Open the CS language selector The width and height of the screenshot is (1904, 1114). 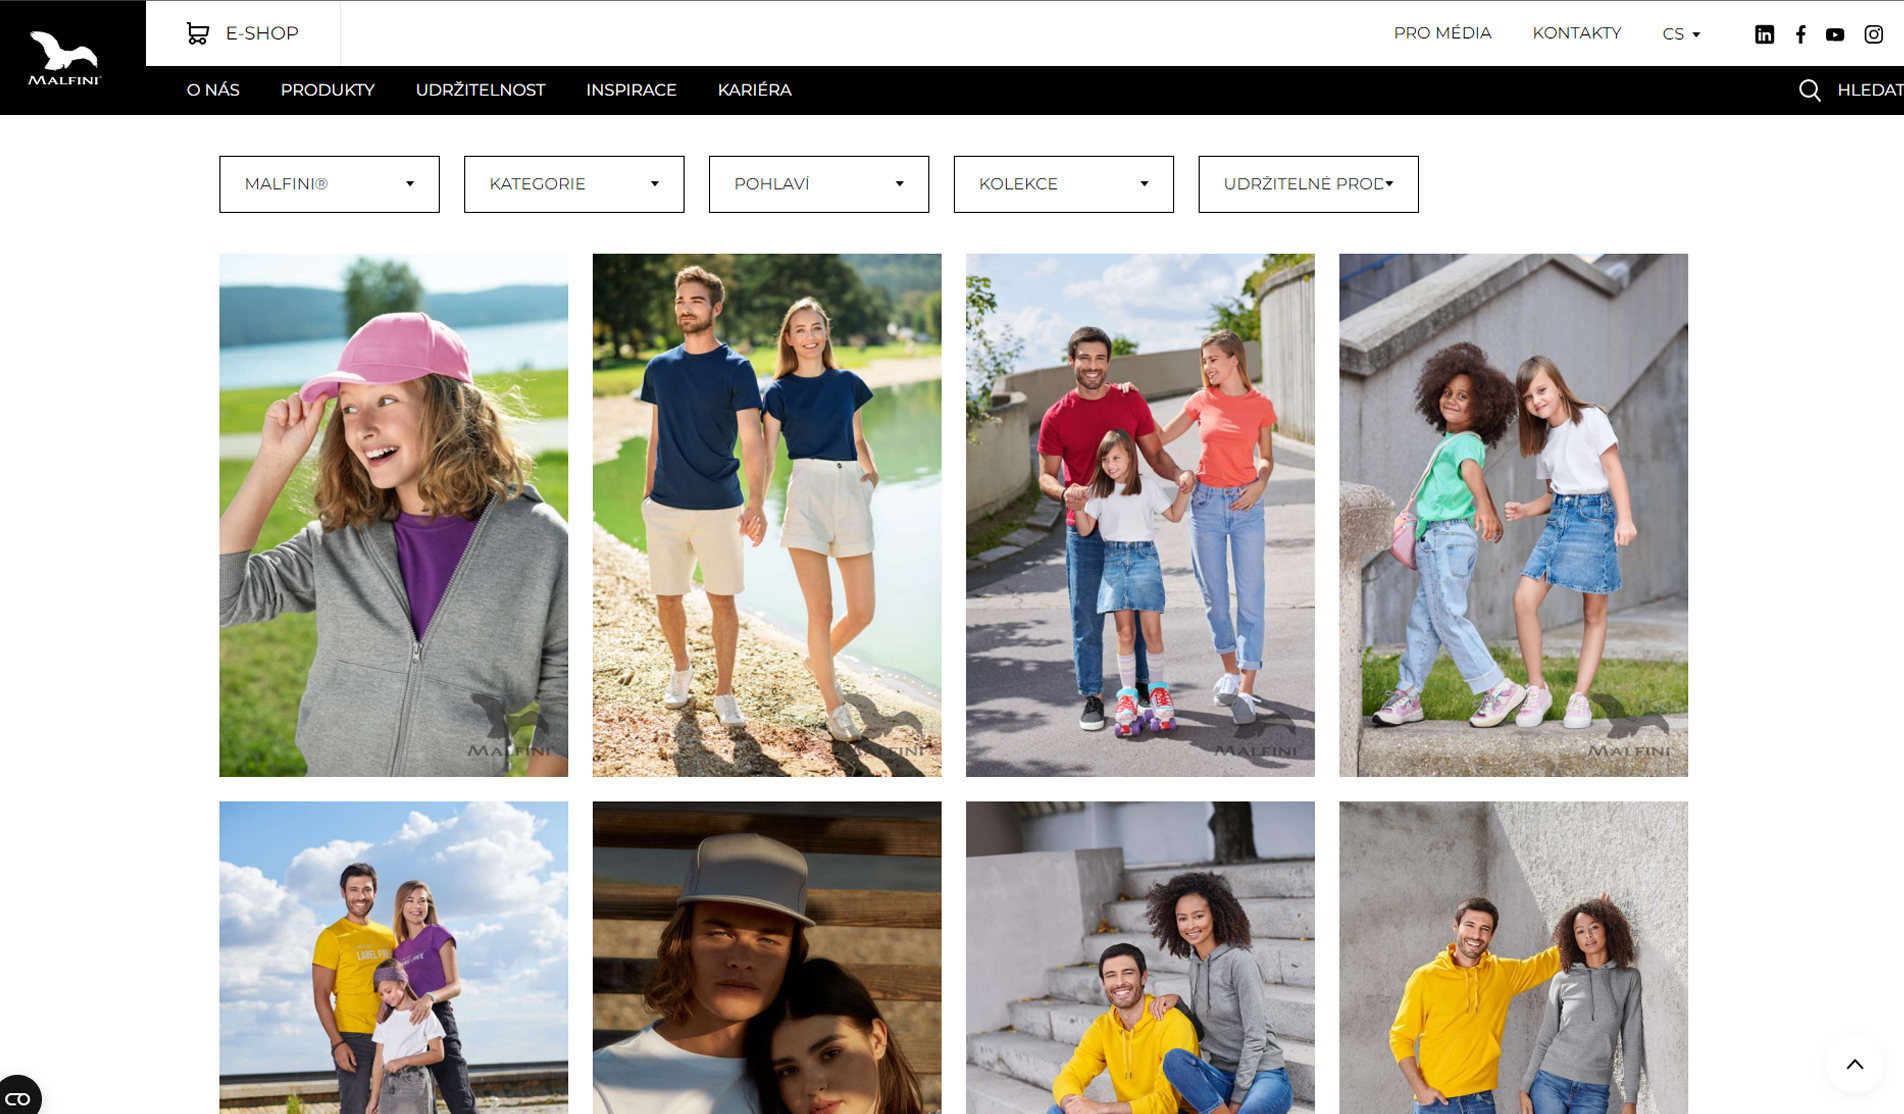pyautogui.click(x=1681, y=34)
